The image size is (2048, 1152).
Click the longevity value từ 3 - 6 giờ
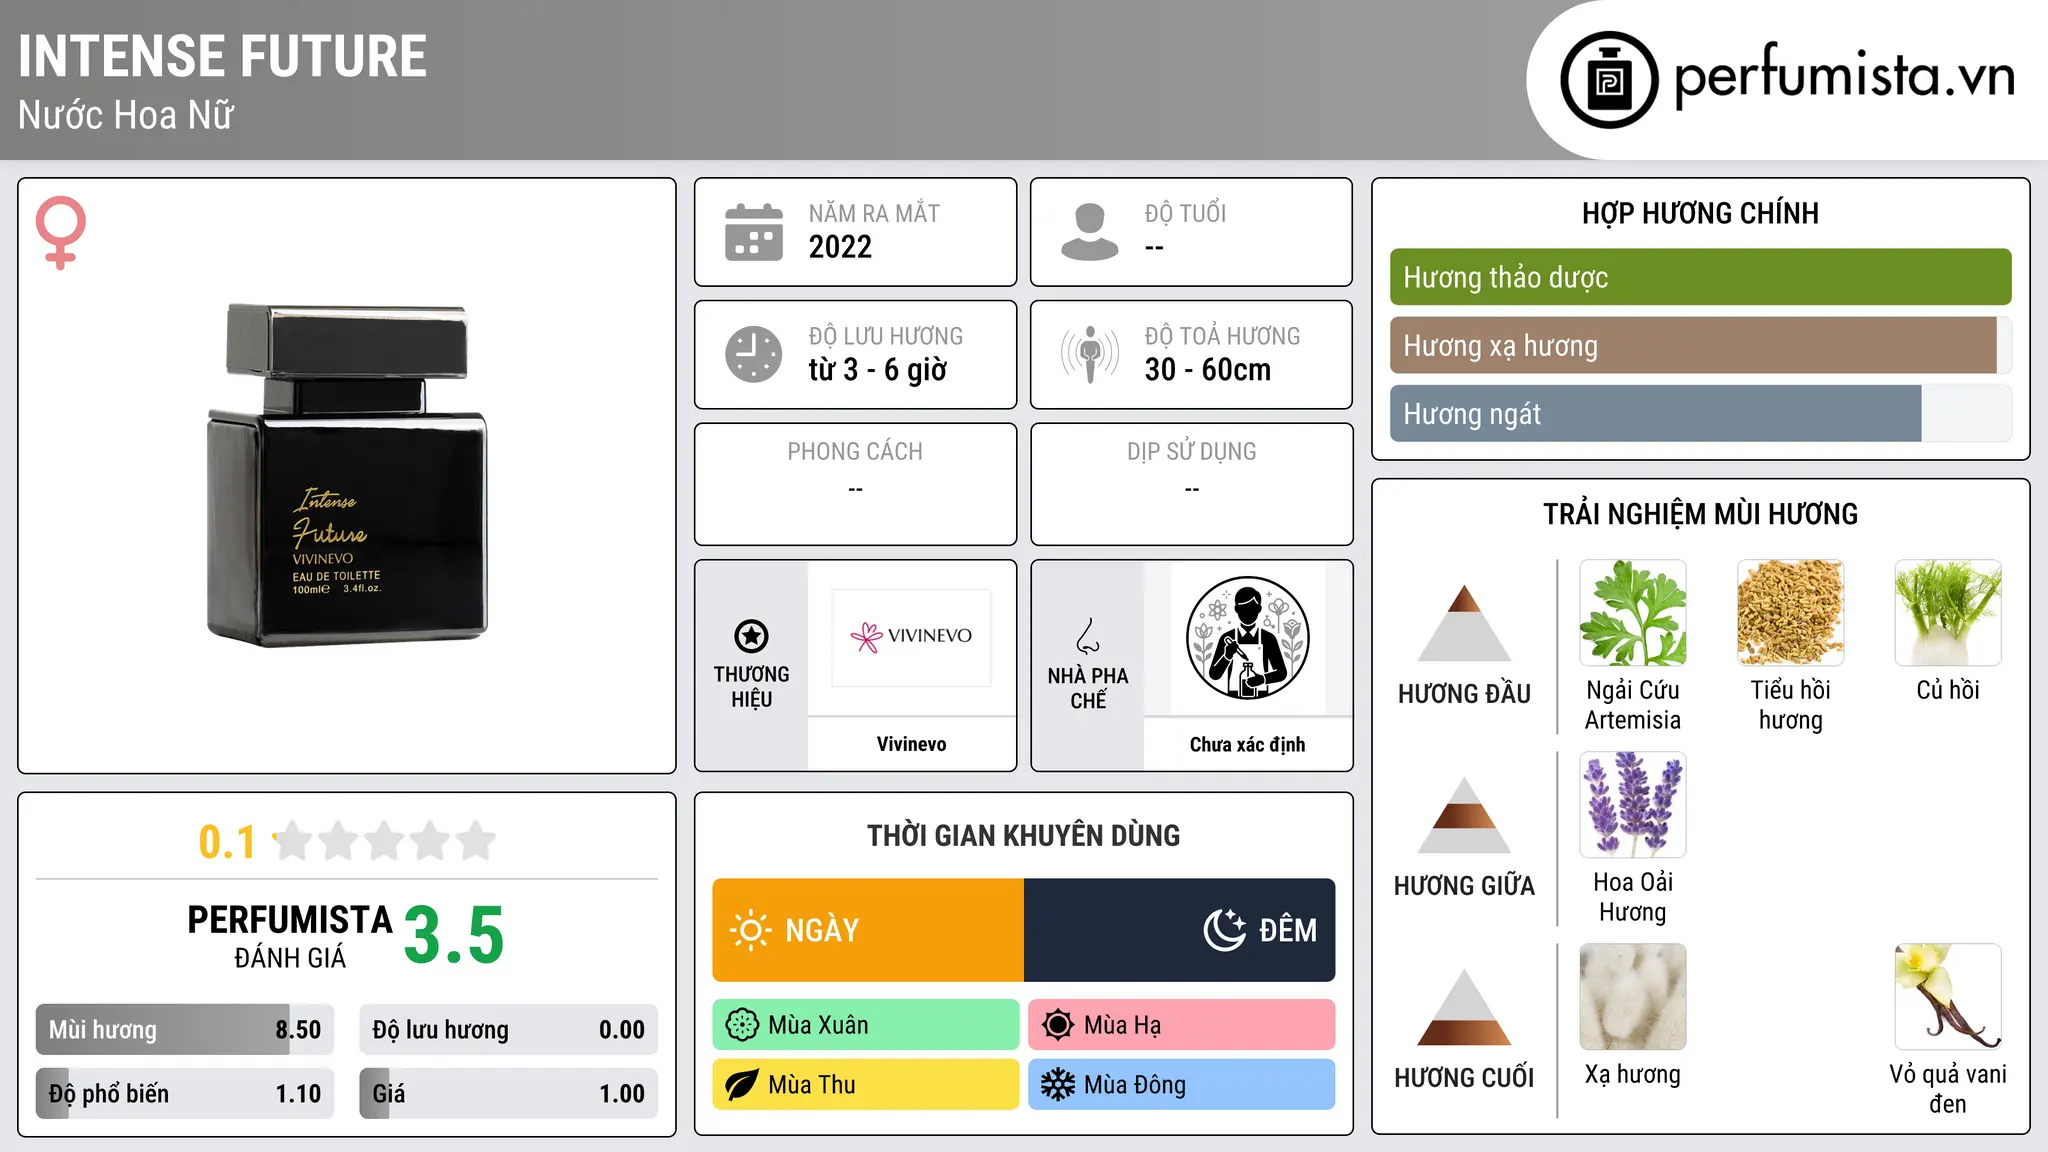(x=877, y=370)
